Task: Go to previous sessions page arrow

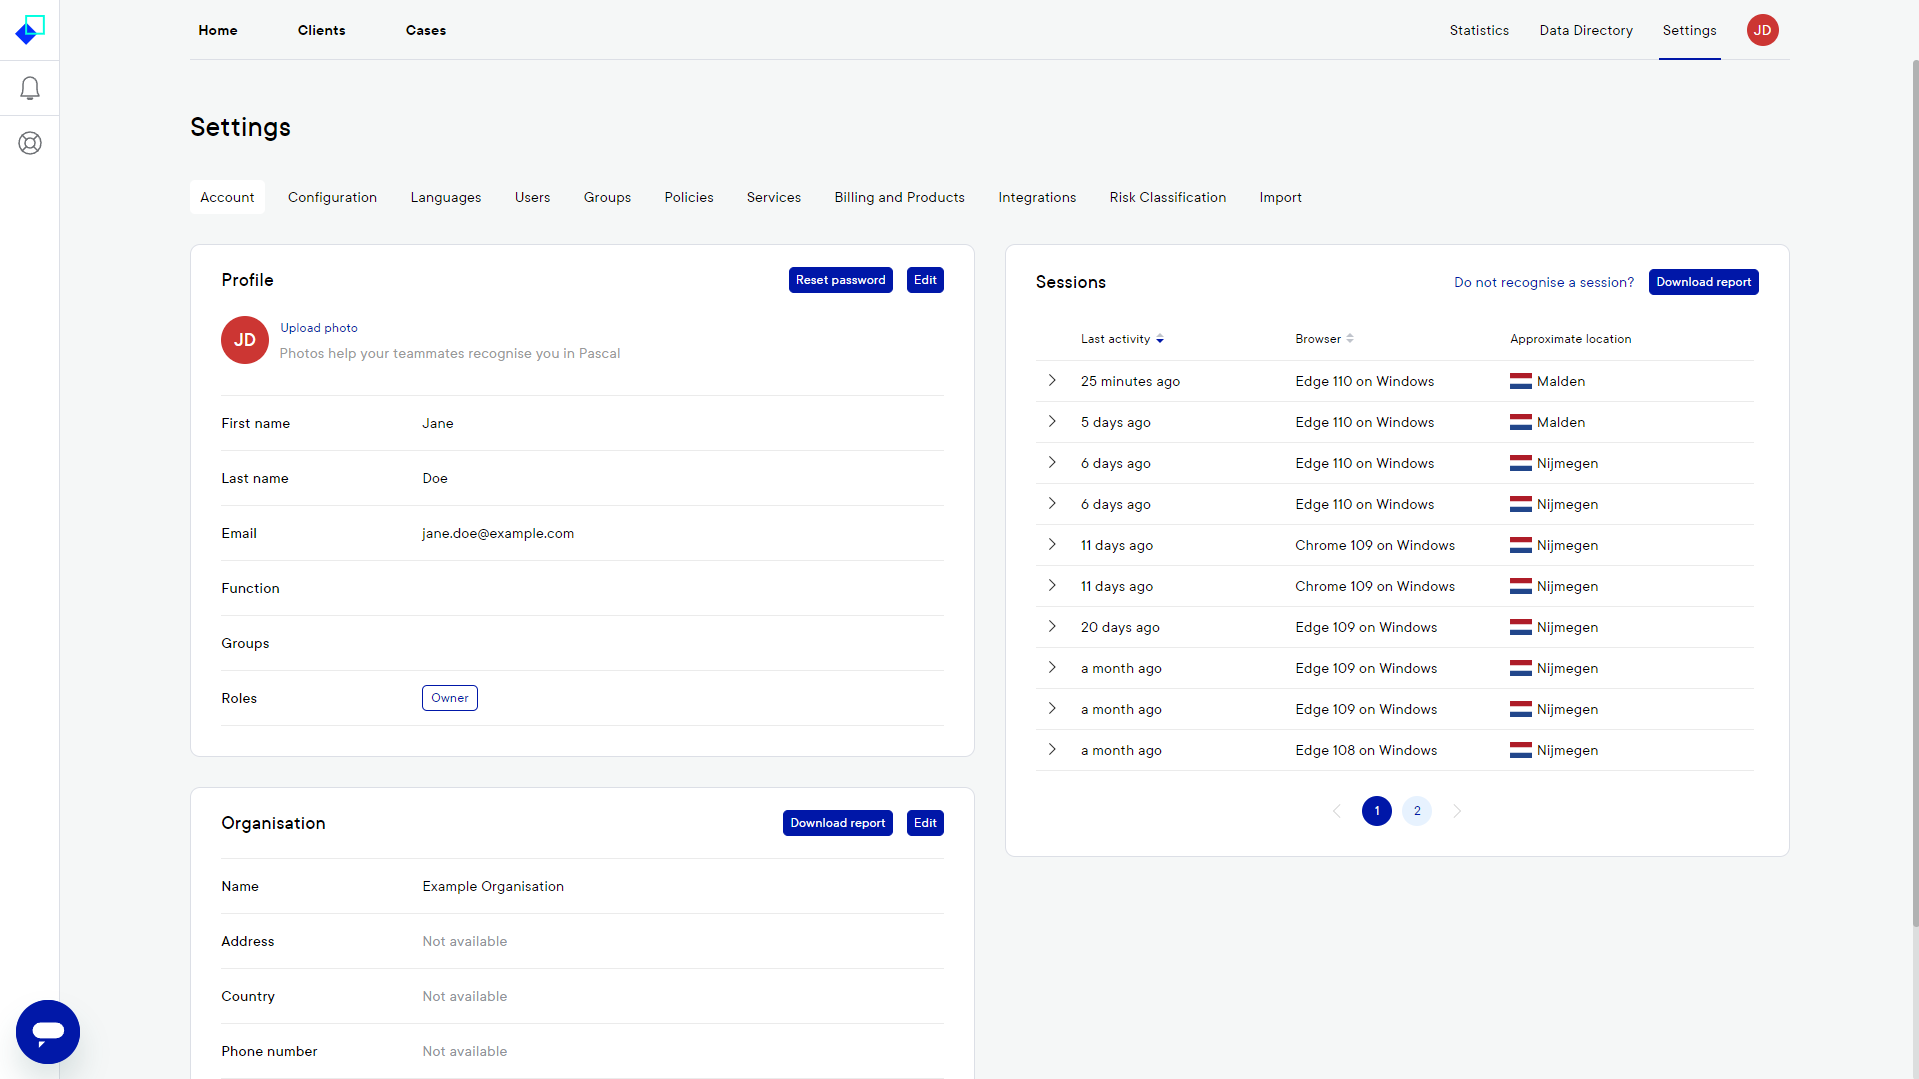Action: (x=1337, y=811)
